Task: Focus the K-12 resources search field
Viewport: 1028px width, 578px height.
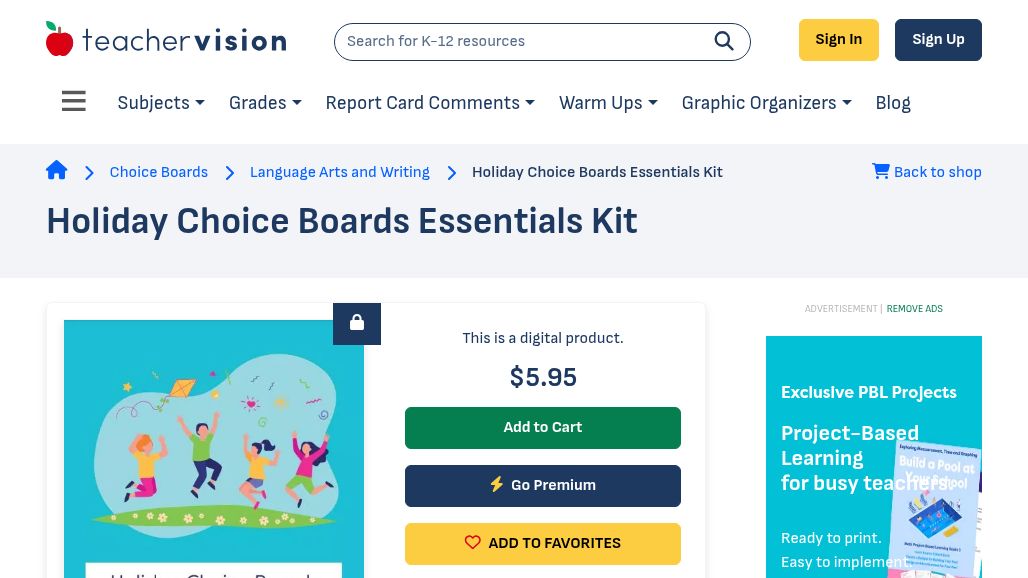Action: (x=524, y=41)
